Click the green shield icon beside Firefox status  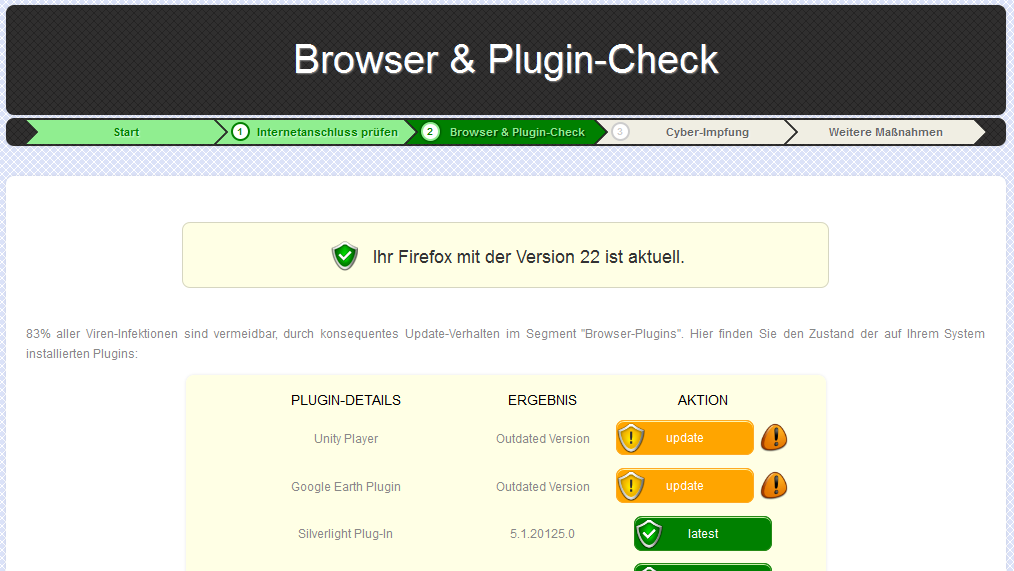click(345, 256)
